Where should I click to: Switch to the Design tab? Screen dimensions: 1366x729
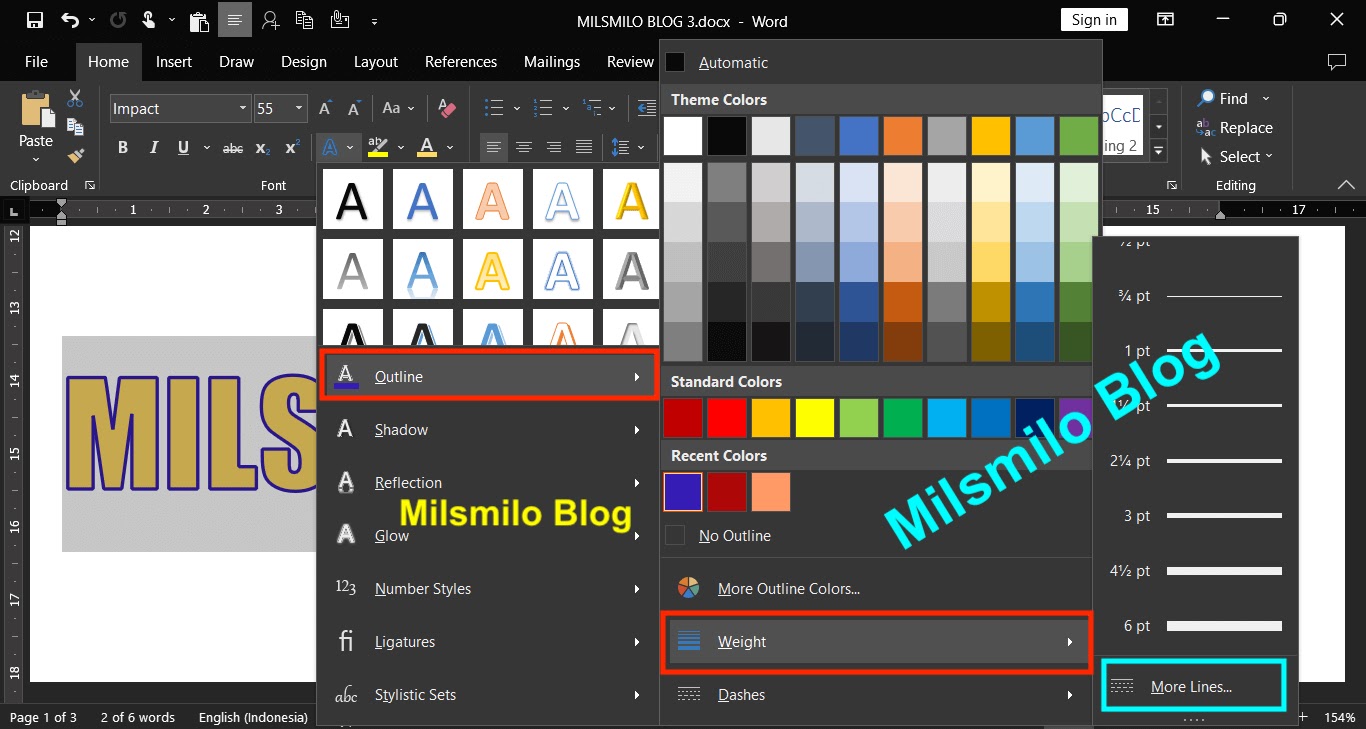[x=304, y=62]
